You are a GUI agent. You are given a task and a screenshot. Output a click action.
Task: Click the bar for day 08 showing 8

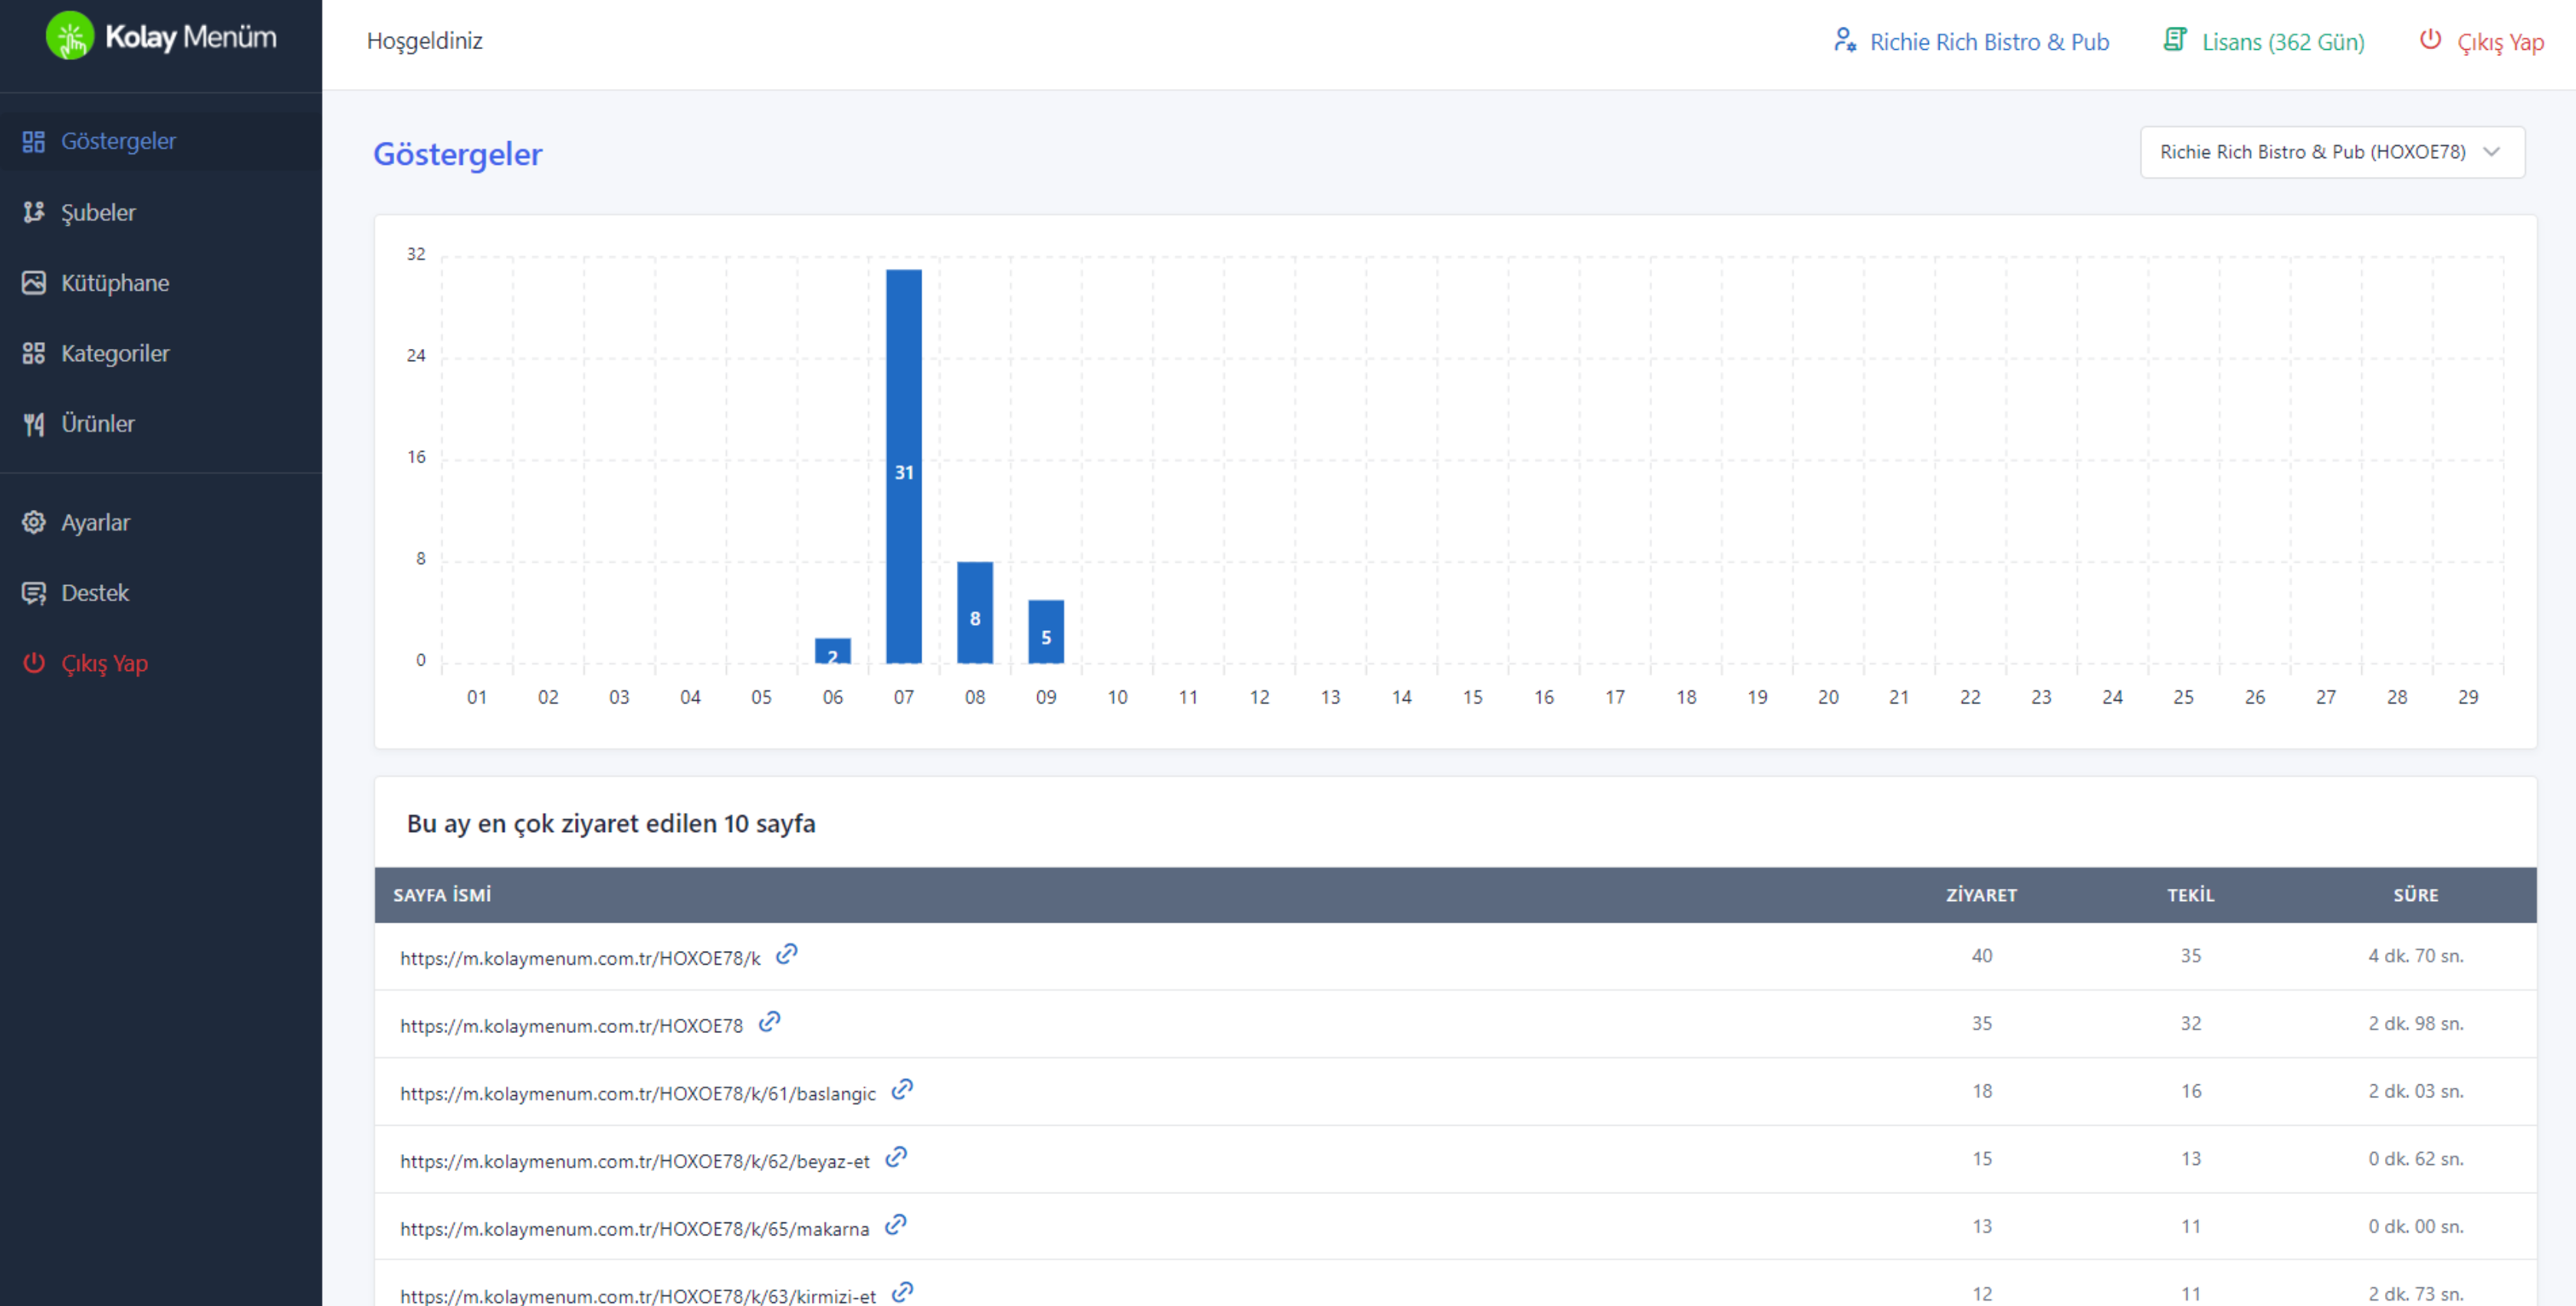click(975, 612)
